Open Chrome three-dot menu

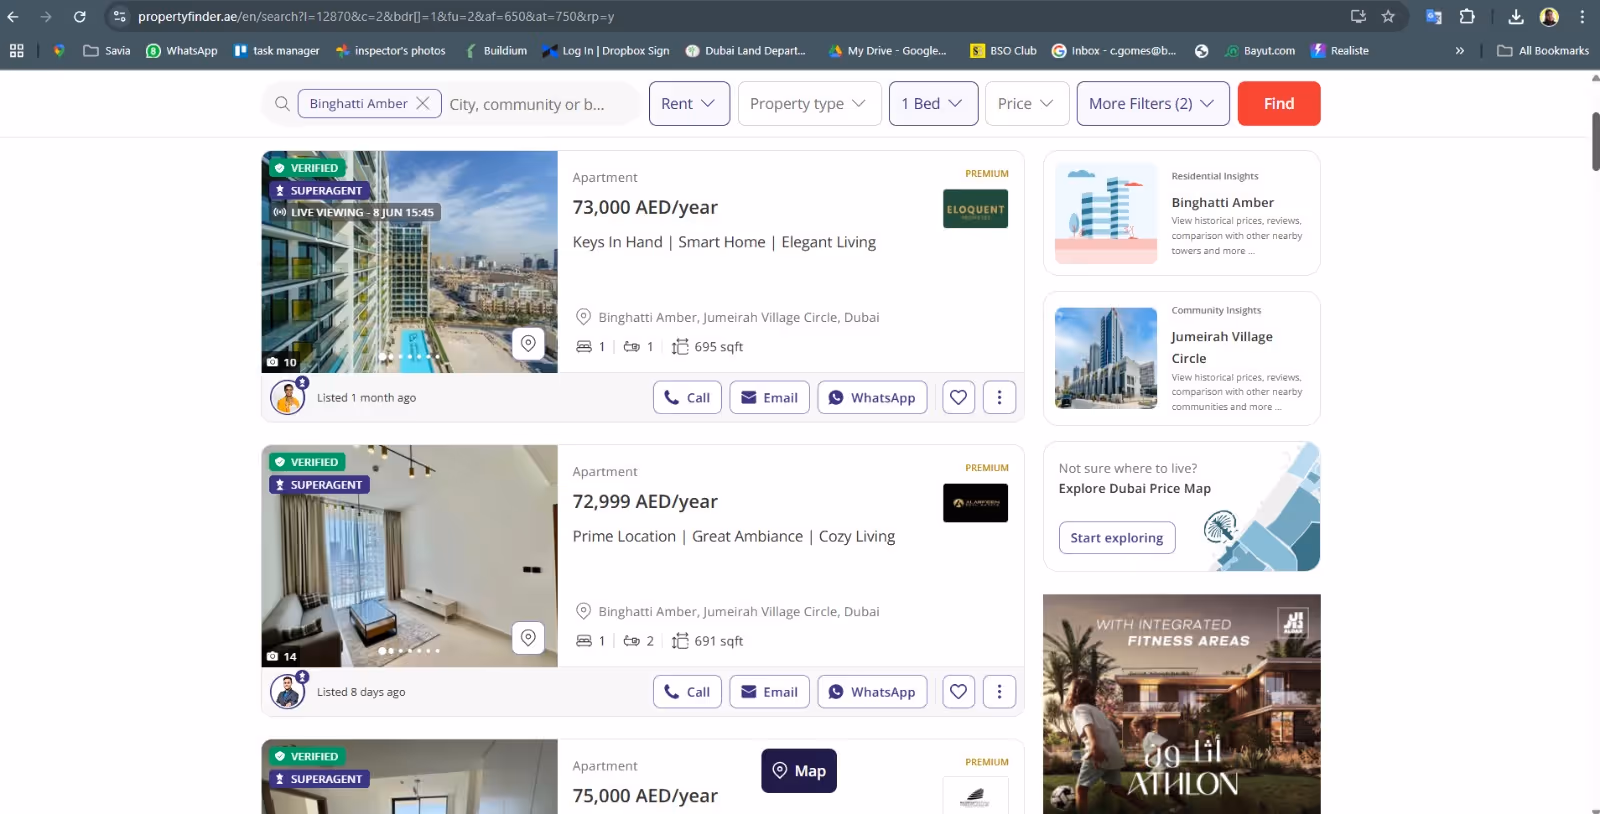pos(1582,16)
